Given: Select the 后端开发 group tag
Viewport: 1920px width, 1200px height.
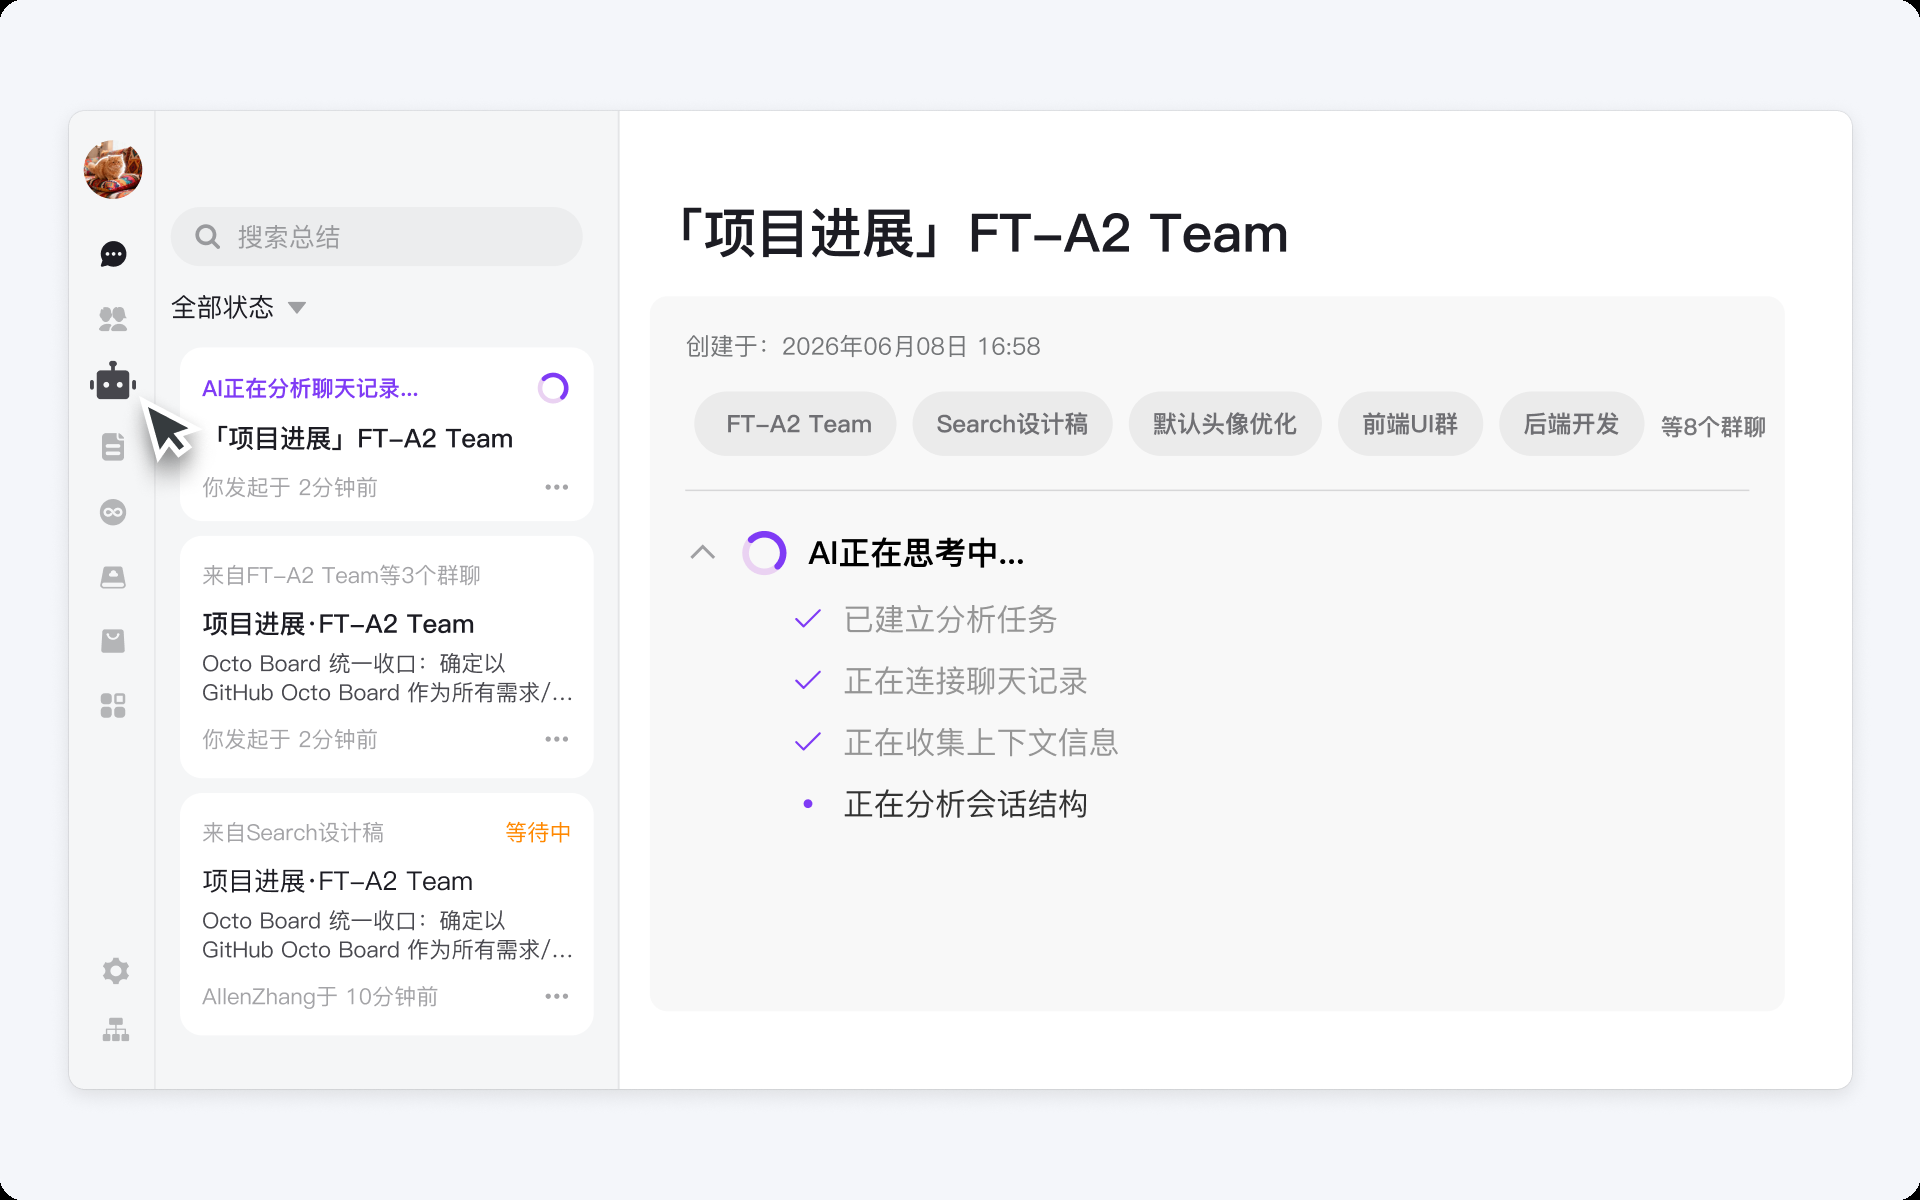Looking at the screenshot, I should point(1571,424).
